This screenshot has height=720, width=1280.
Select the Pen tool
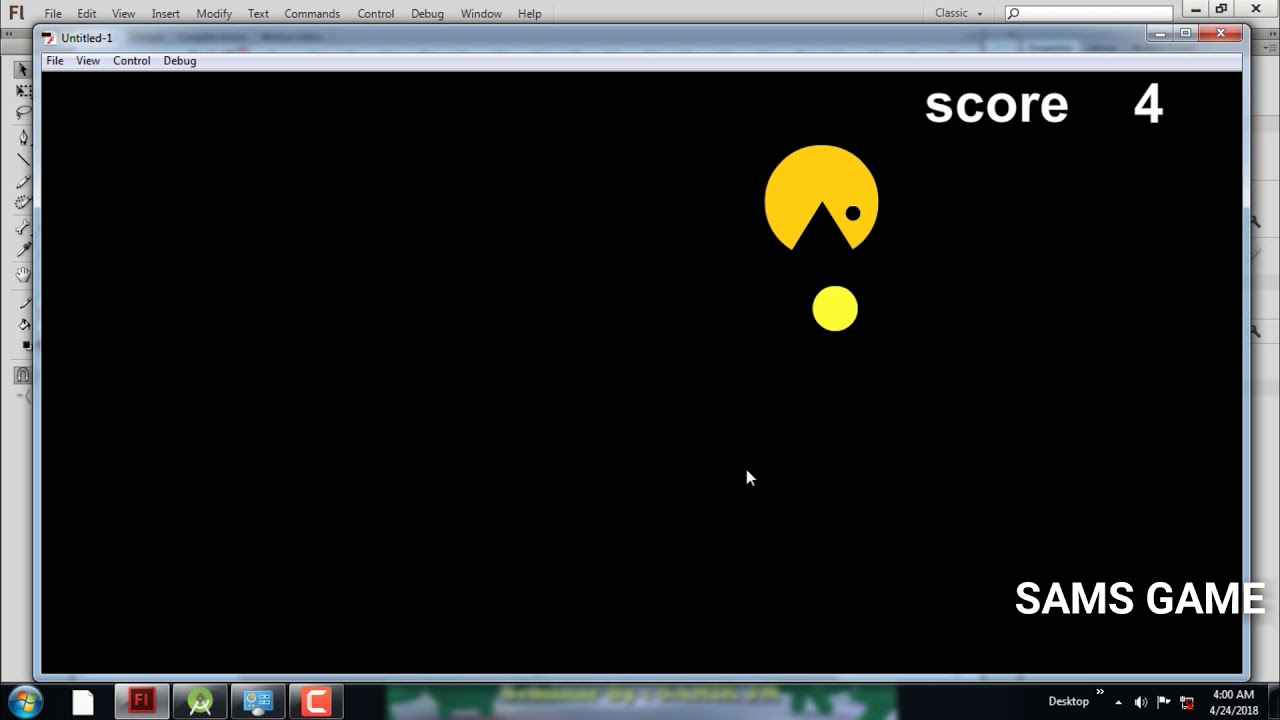[x=22, y=138]
